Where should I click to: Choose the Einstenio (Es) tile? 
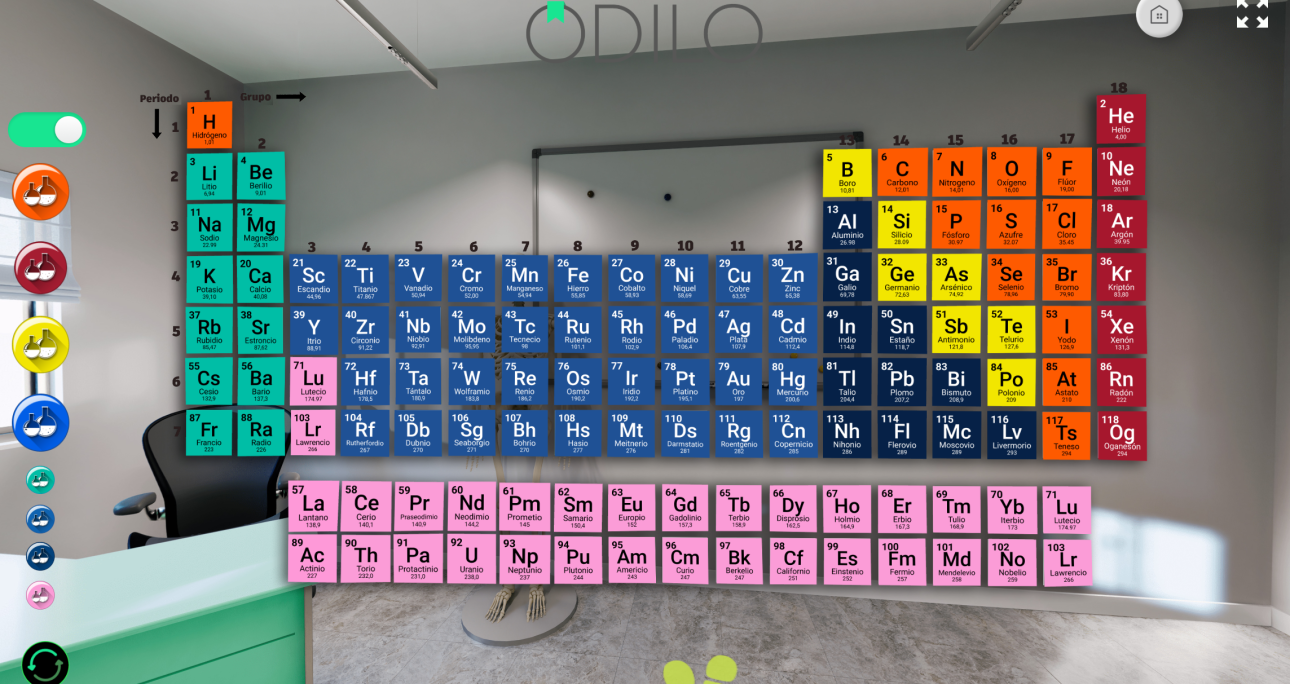[847, 562]
